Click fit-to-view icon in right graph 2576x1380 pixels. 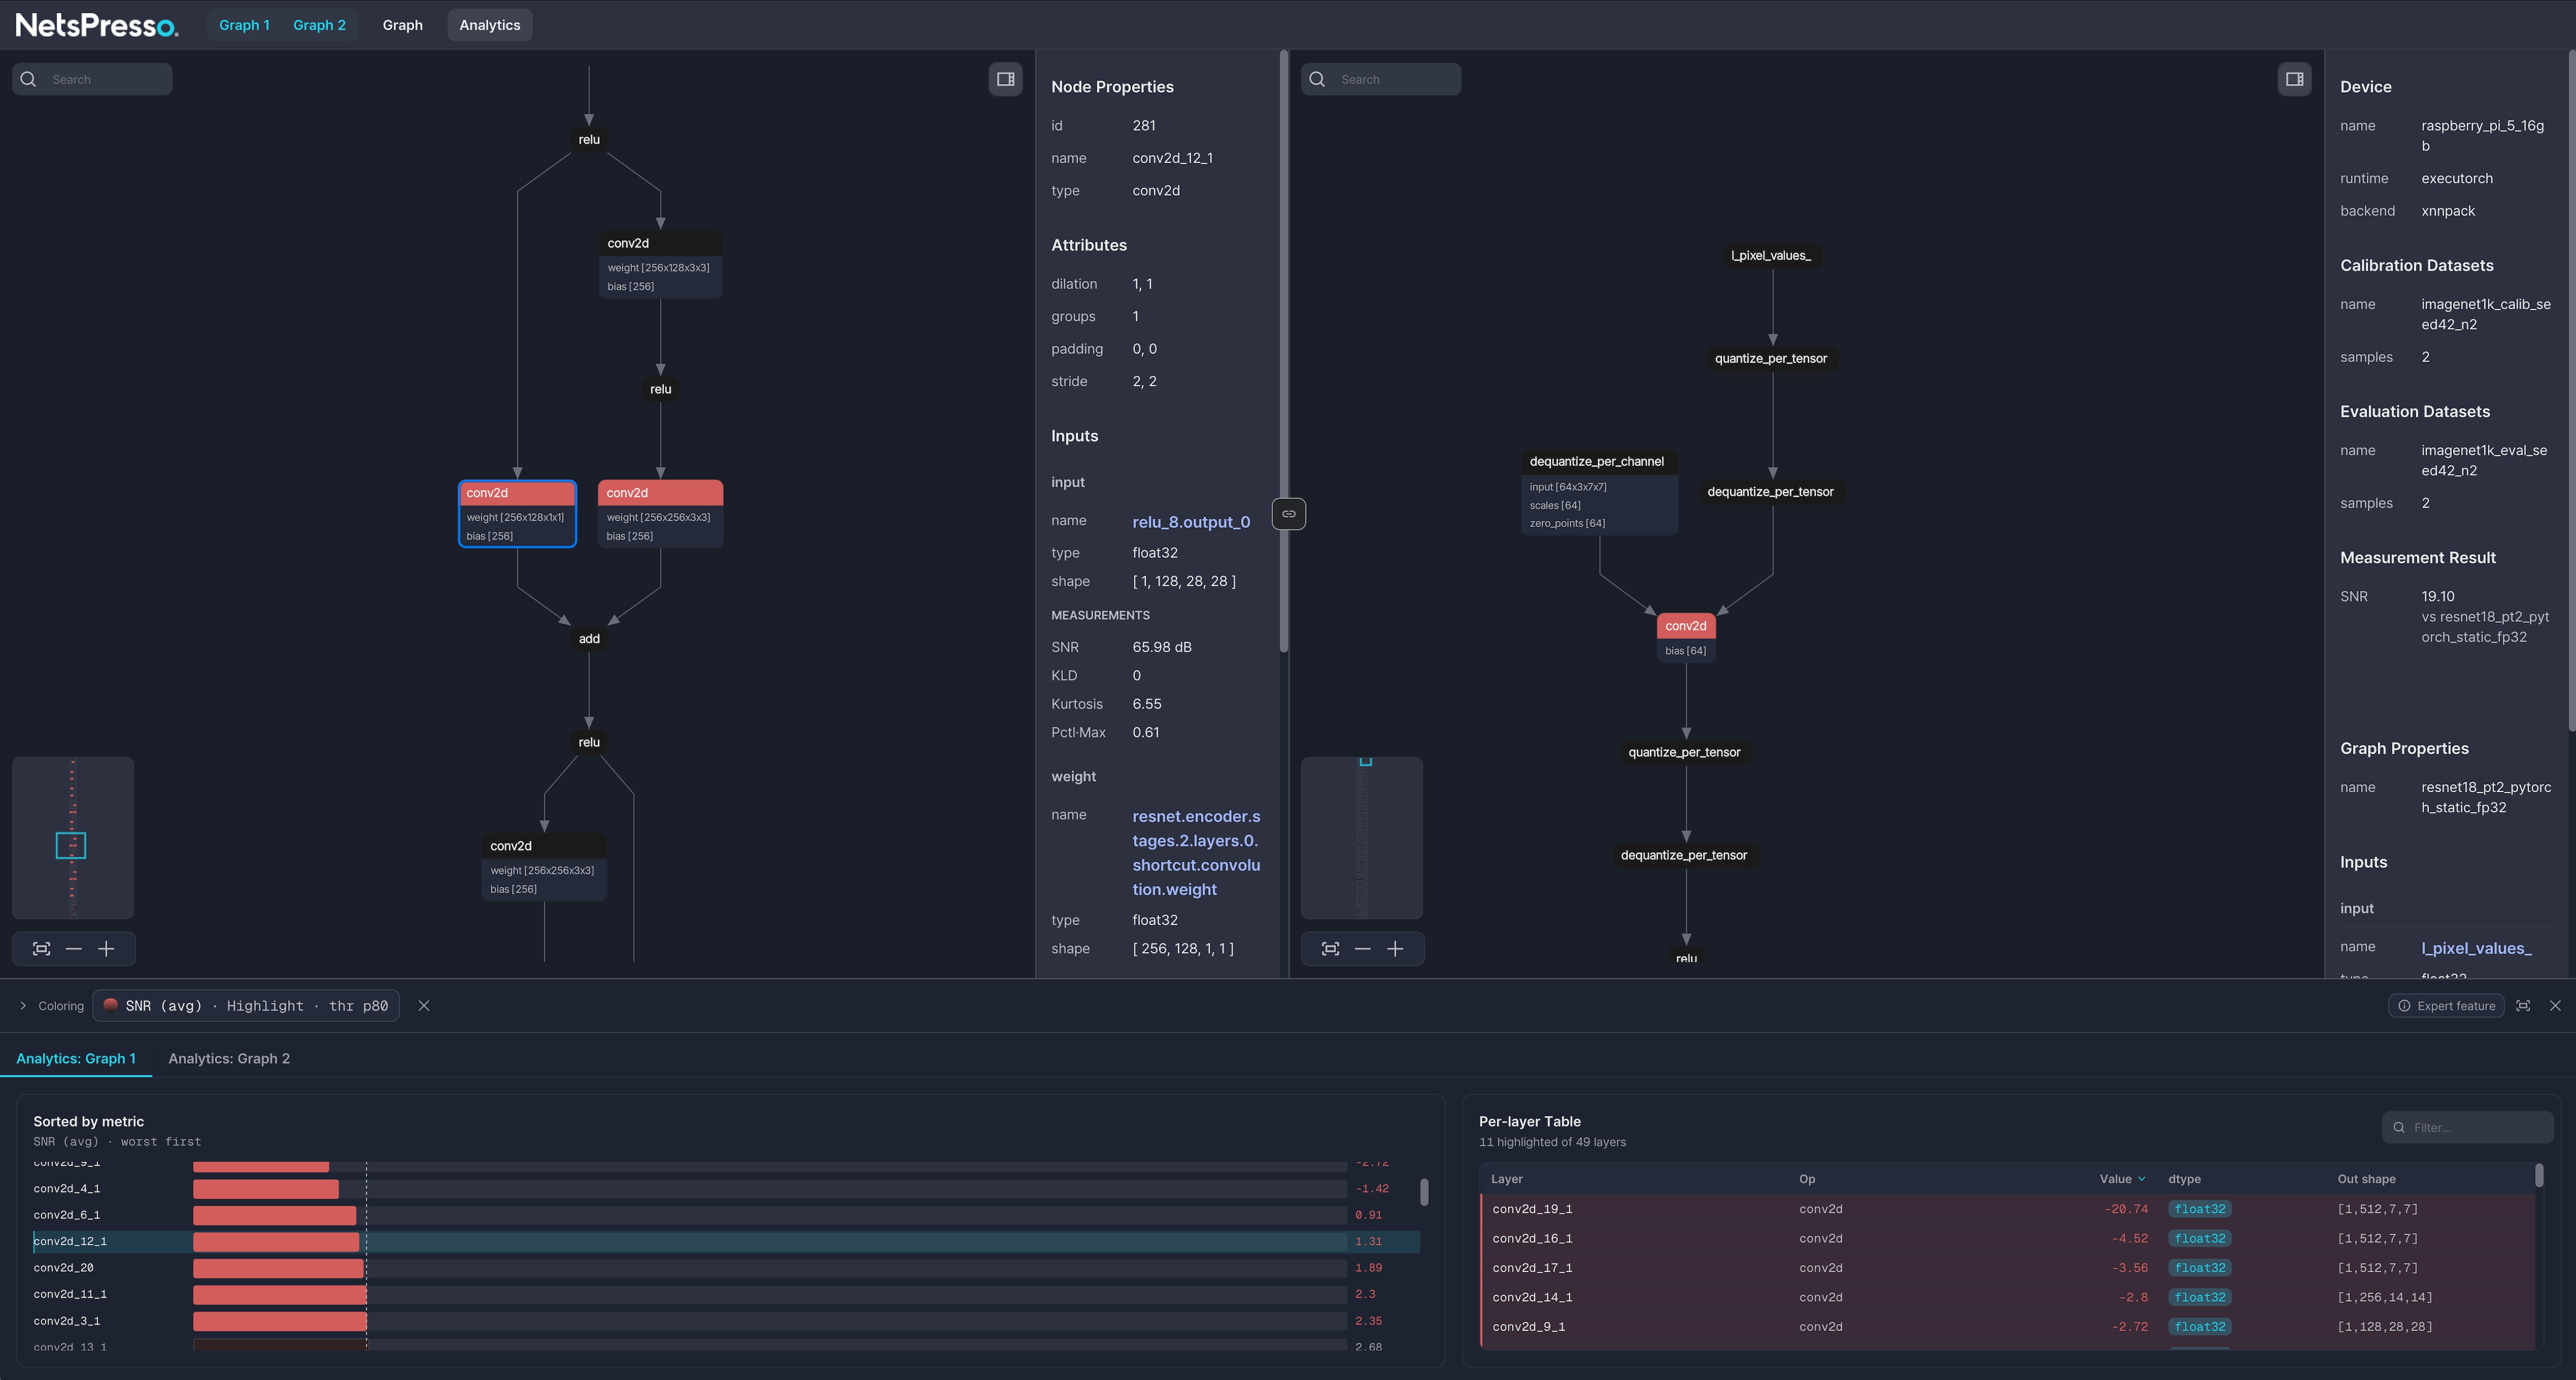coord(1330,949)
